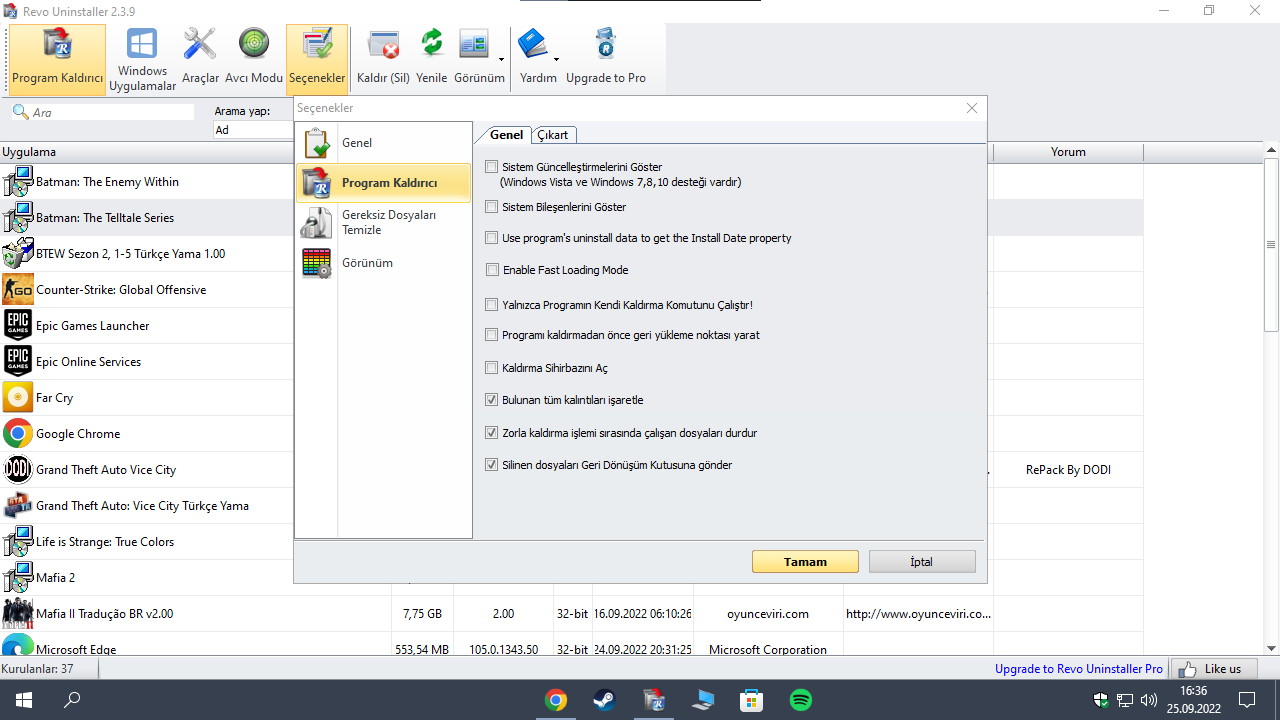Check Programı kaldırmadan önce geri yükleme noktası yarat
This screenshot has height=720, width=1280.
tap(491, 335)
